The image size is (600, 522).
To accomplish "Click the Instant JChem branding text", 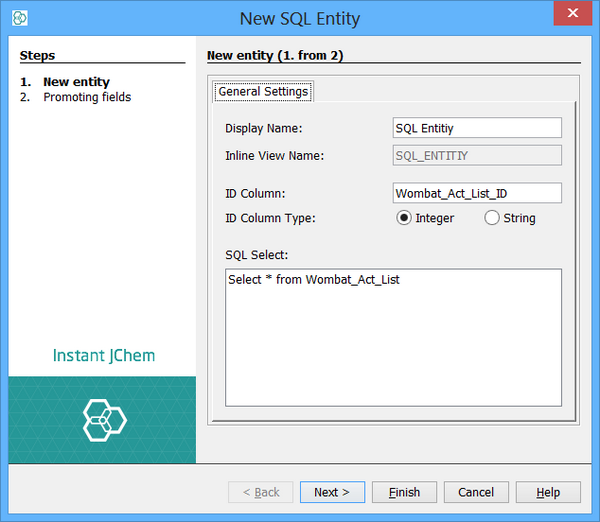I will coord(104,356).
